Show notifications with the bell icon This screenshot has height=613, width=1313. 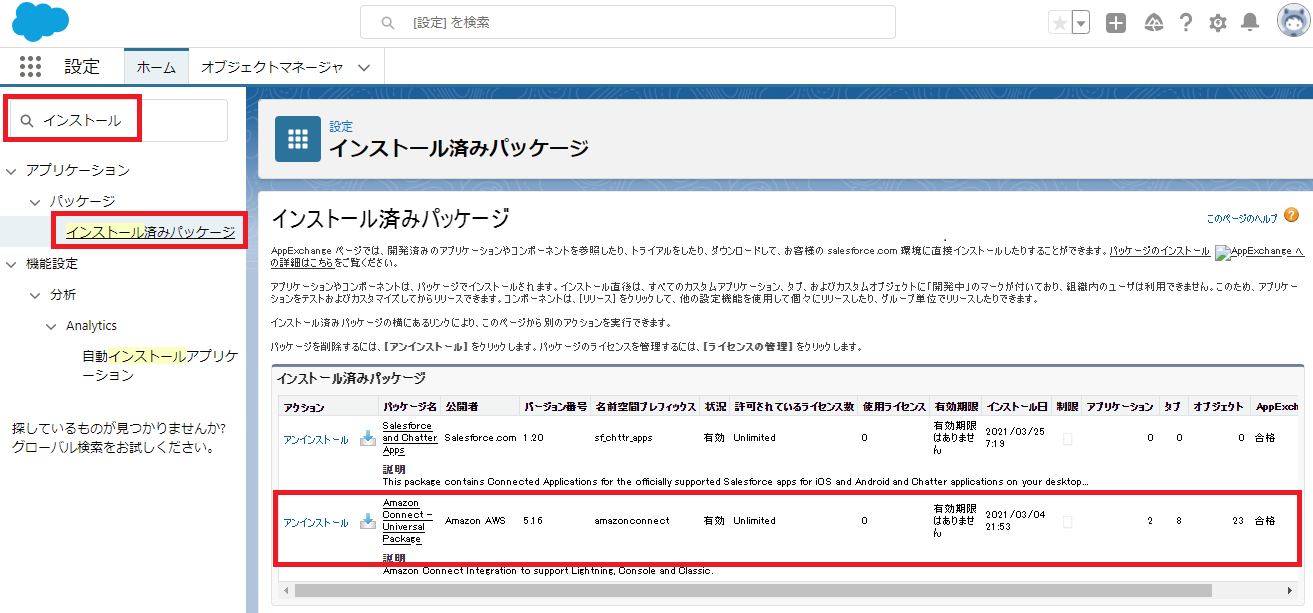pos(1250,23)
